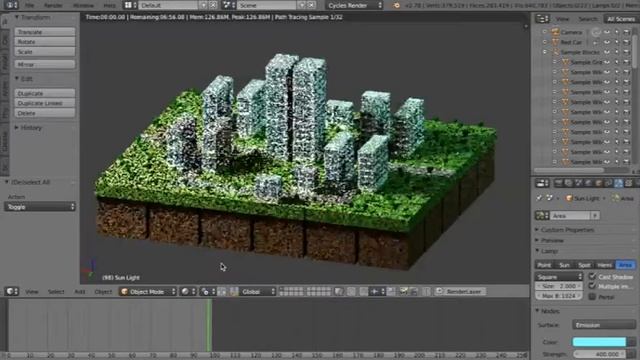Click the Camera object icon in outliner
Screen dimensions: 640x360
pos(556,32)
